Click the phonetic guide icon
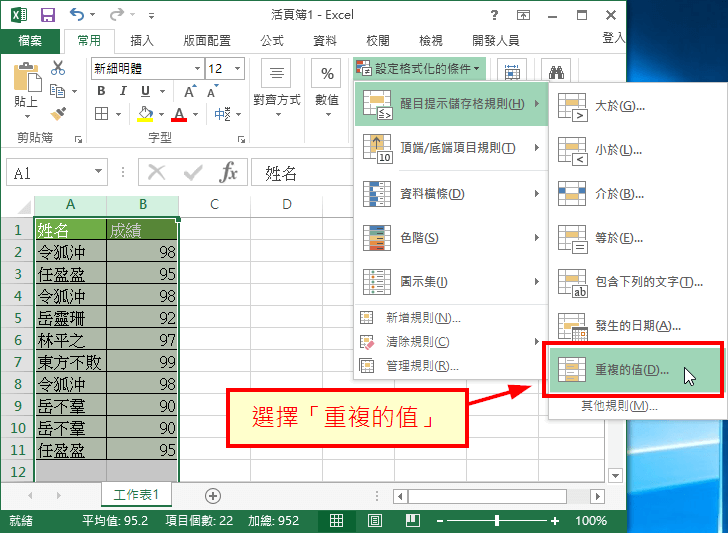 [x=222, y=113]
